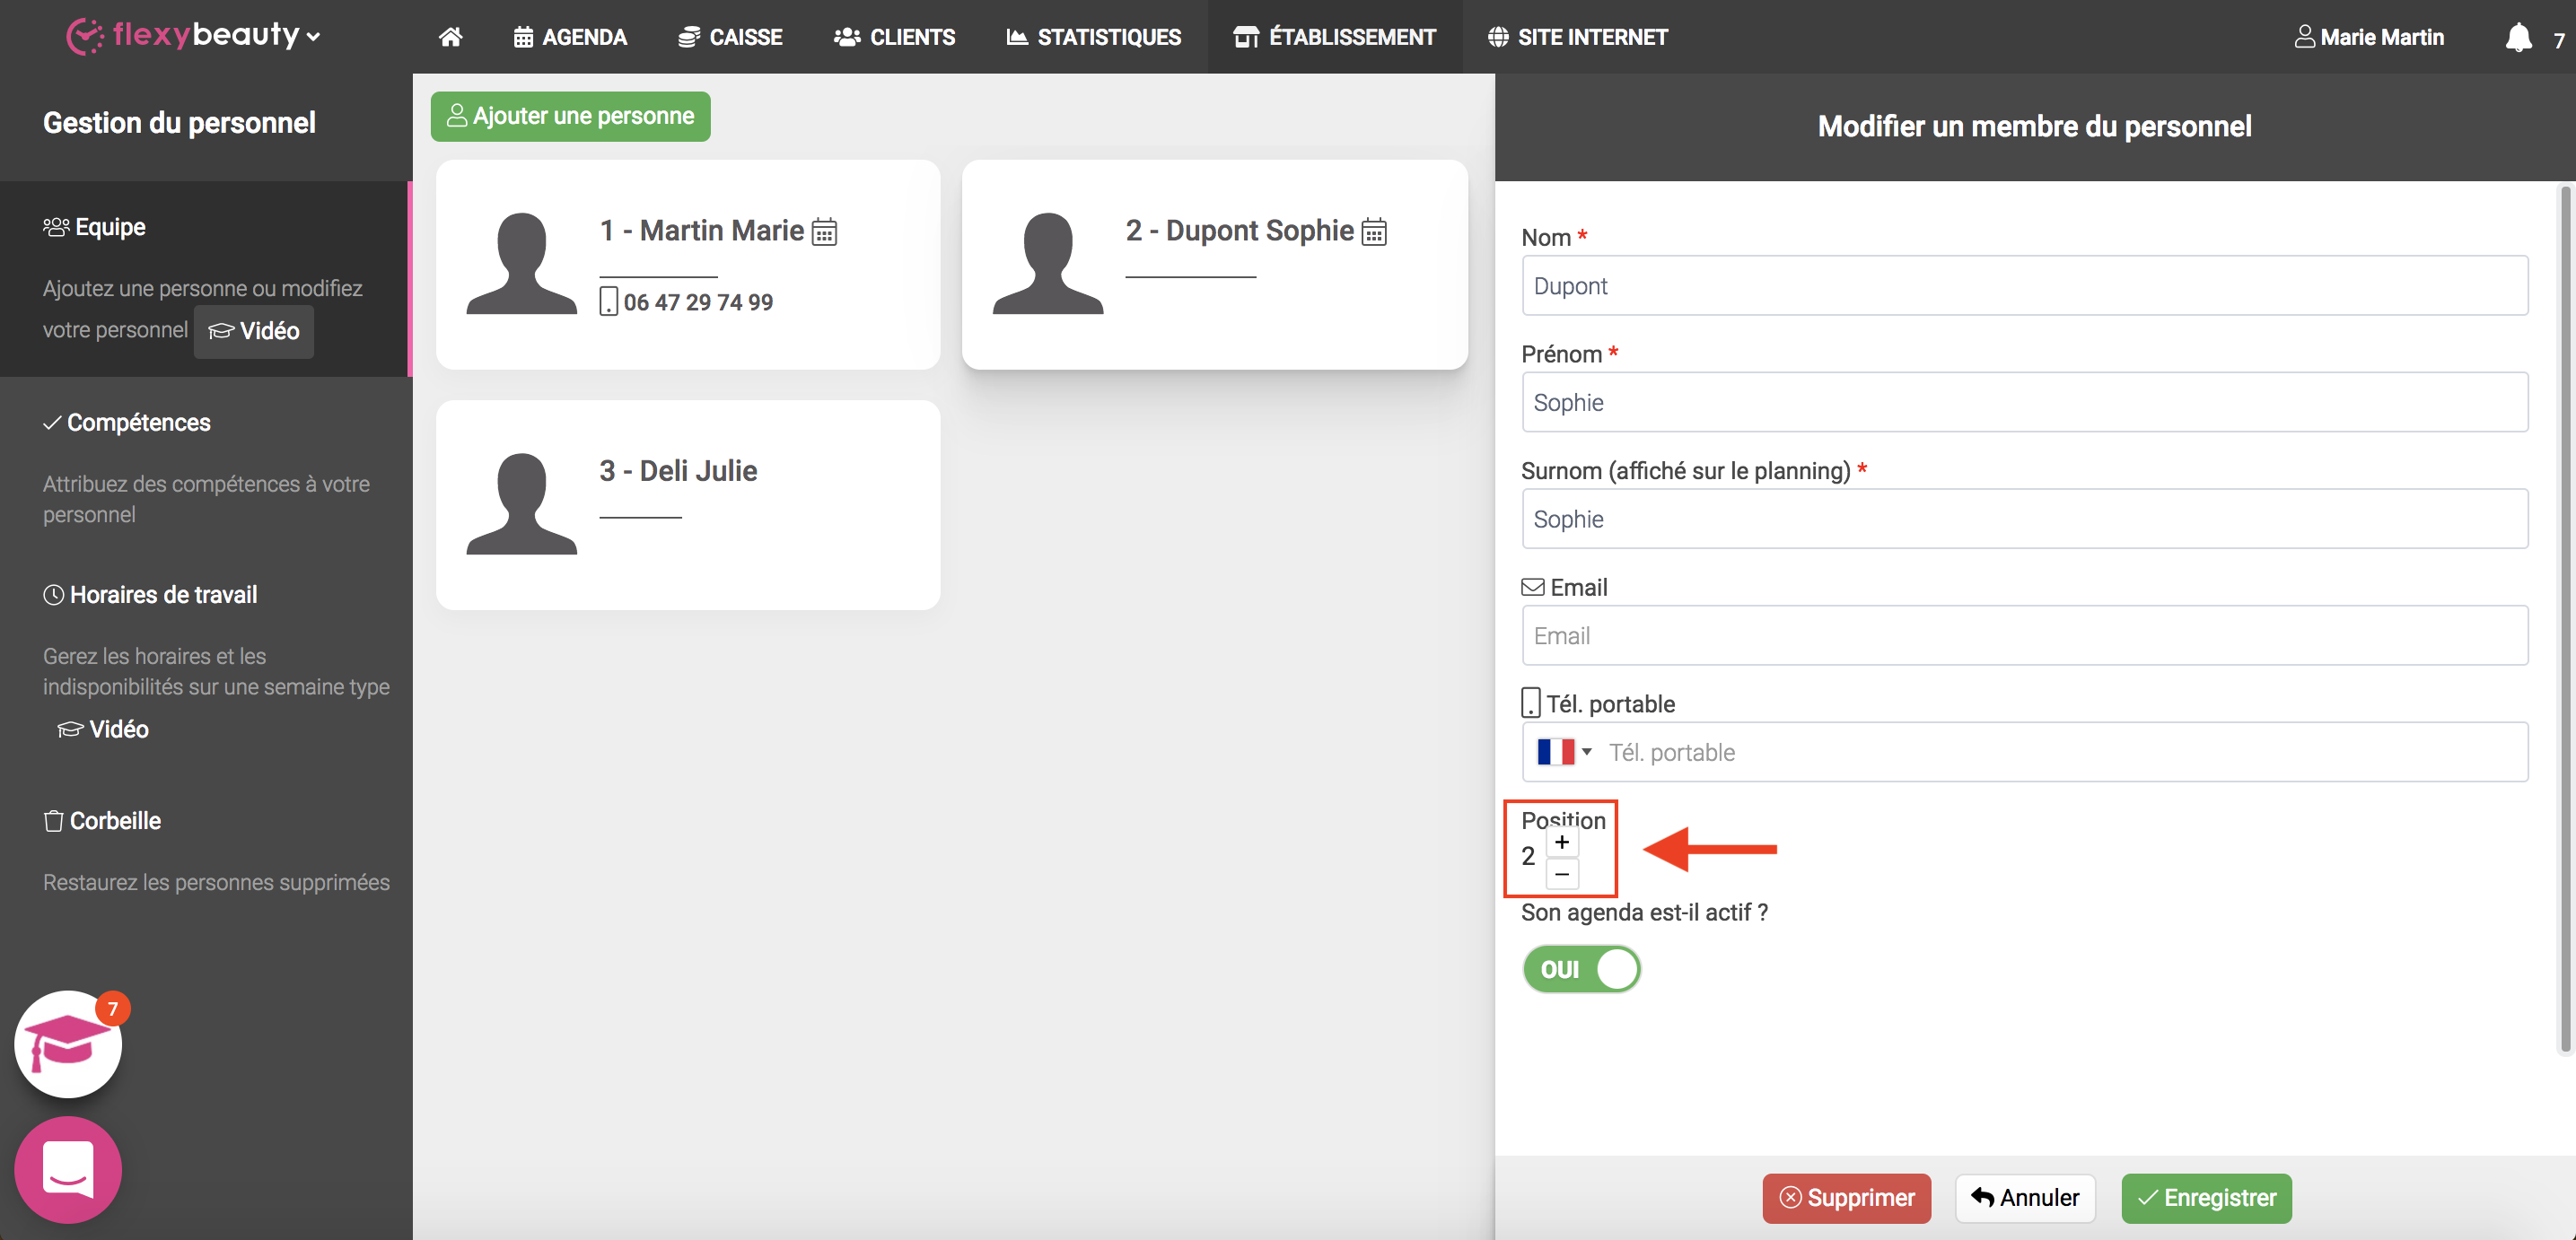Click Martin Marie's avatar silhouette
The image size is (2576, 1240).
click(521, 263)
